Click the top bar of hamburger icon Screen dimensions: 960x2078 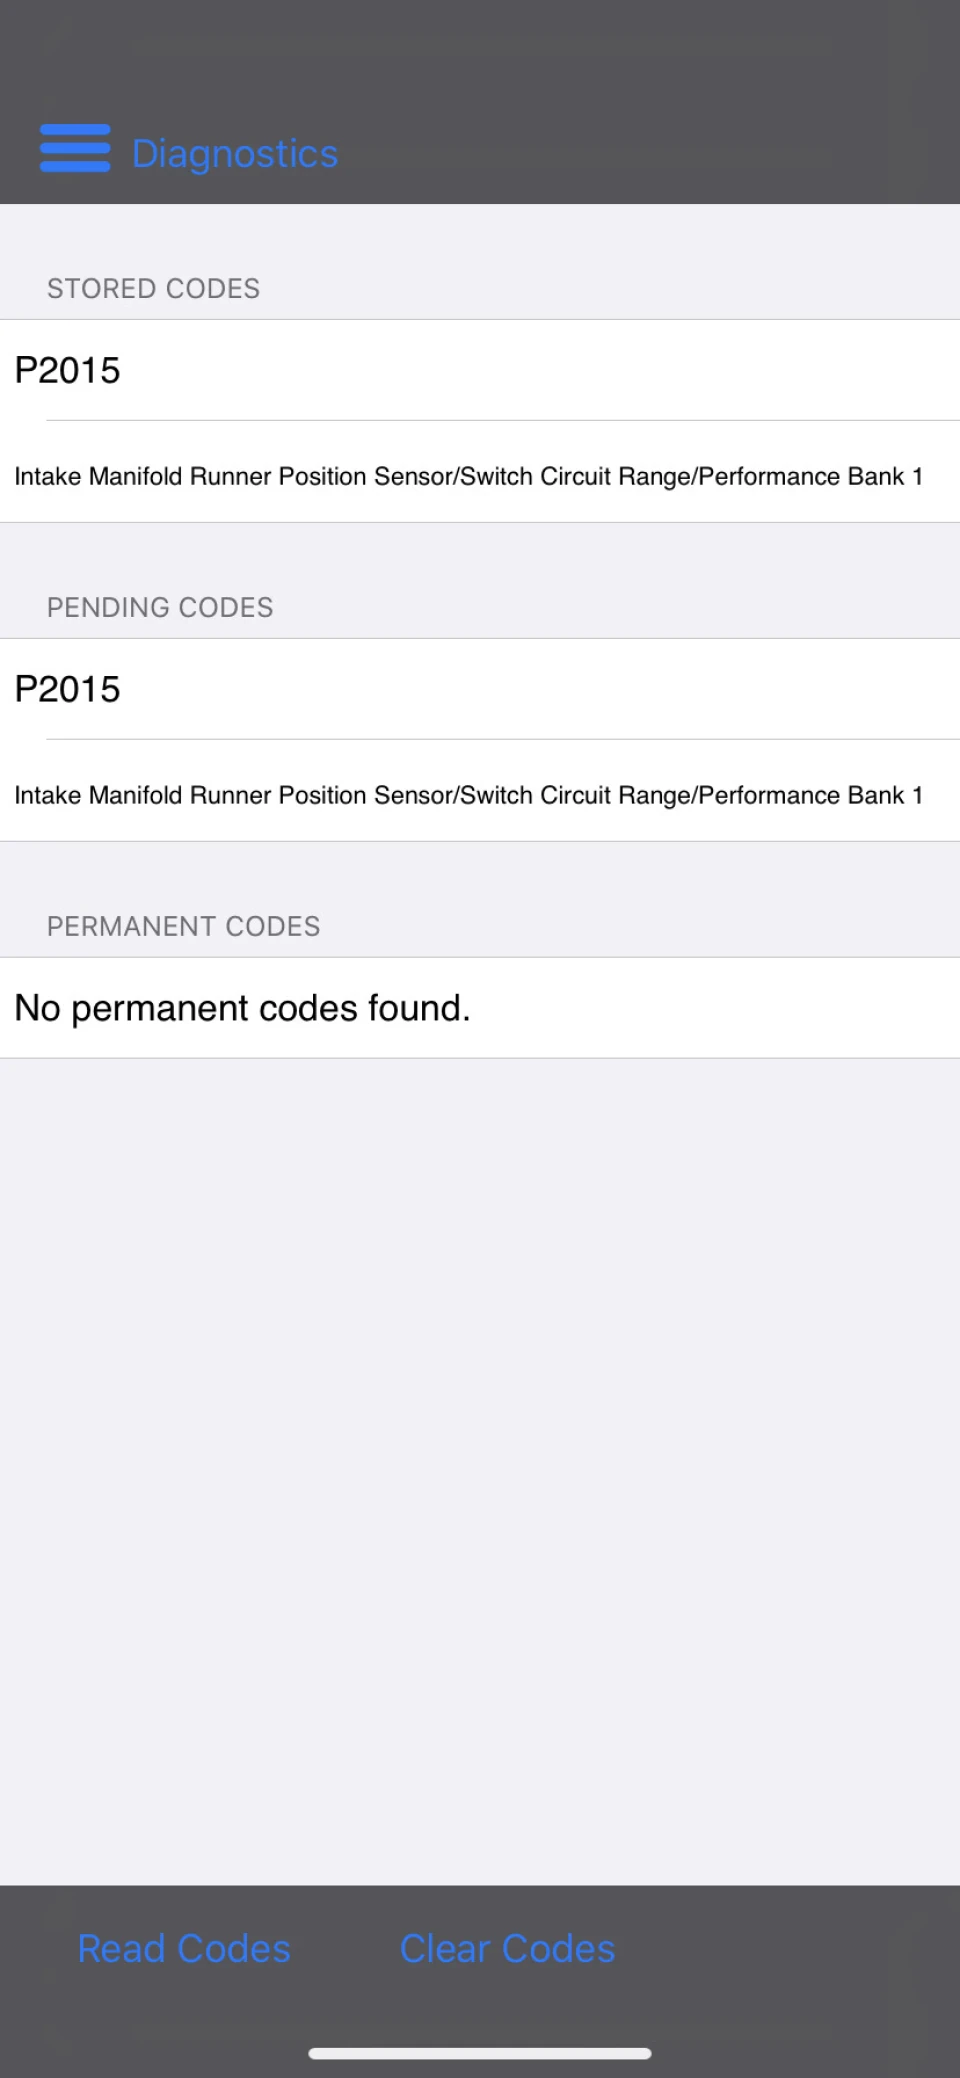(75, 129)
